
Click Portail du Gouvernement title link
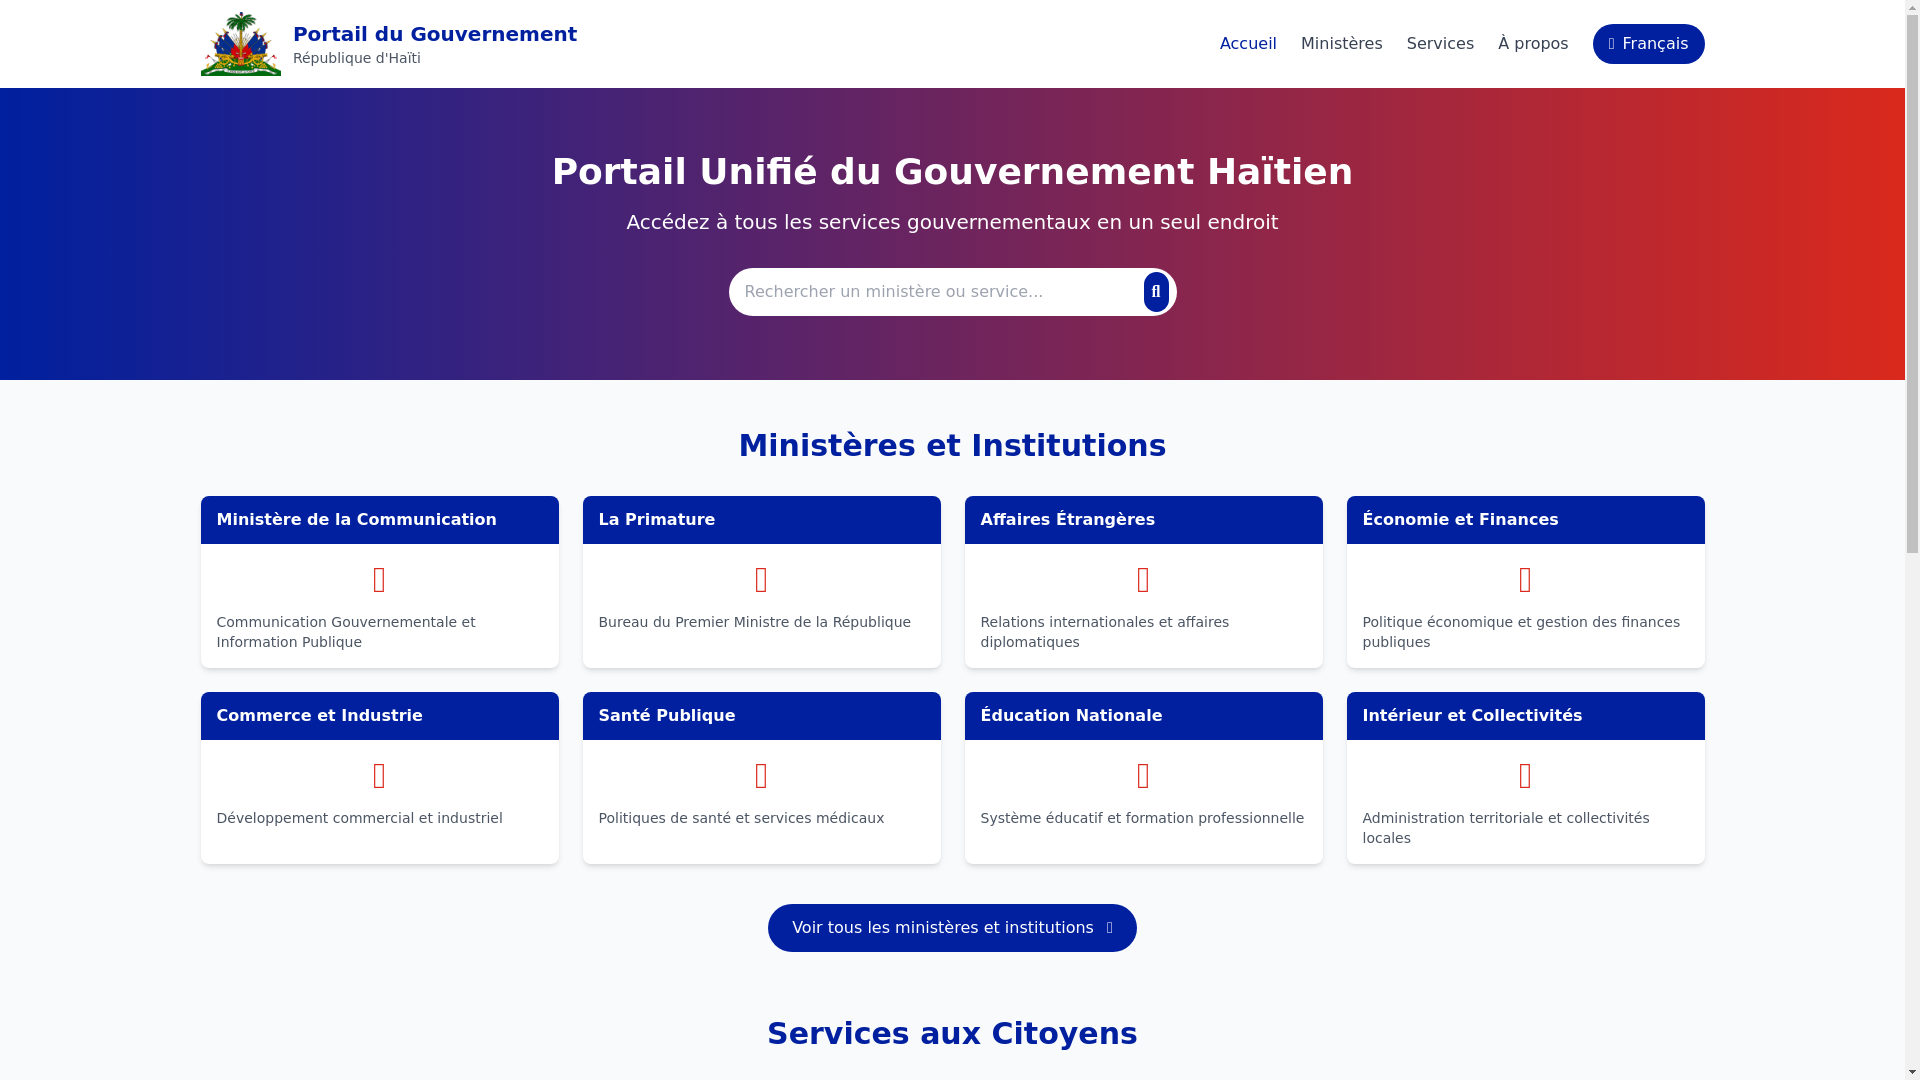pyautogui.click(x=435, y=34)
